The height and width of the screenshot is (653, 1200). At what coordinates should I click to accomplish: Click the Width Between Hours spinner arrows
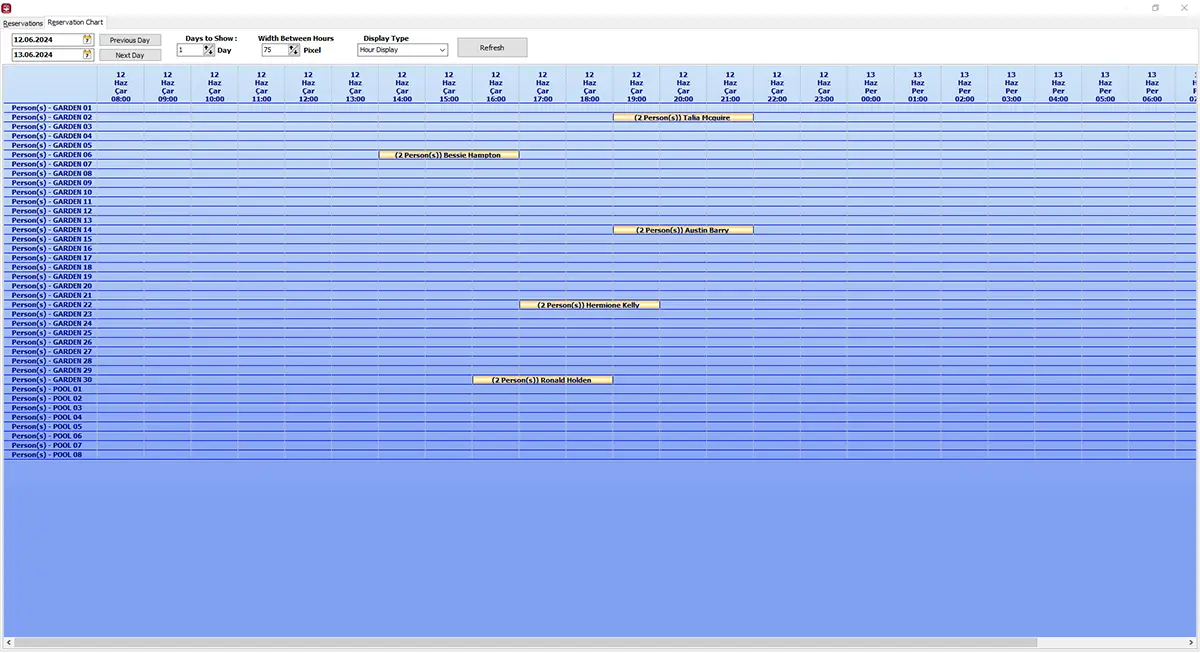coord(294,50)
